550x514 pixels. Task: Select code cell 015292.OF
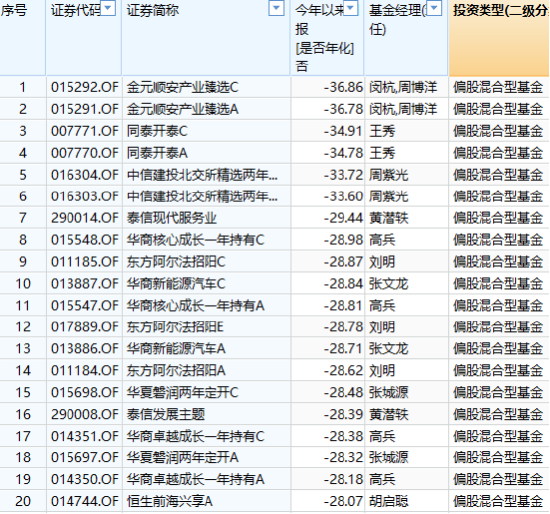[x=85, y=87]
